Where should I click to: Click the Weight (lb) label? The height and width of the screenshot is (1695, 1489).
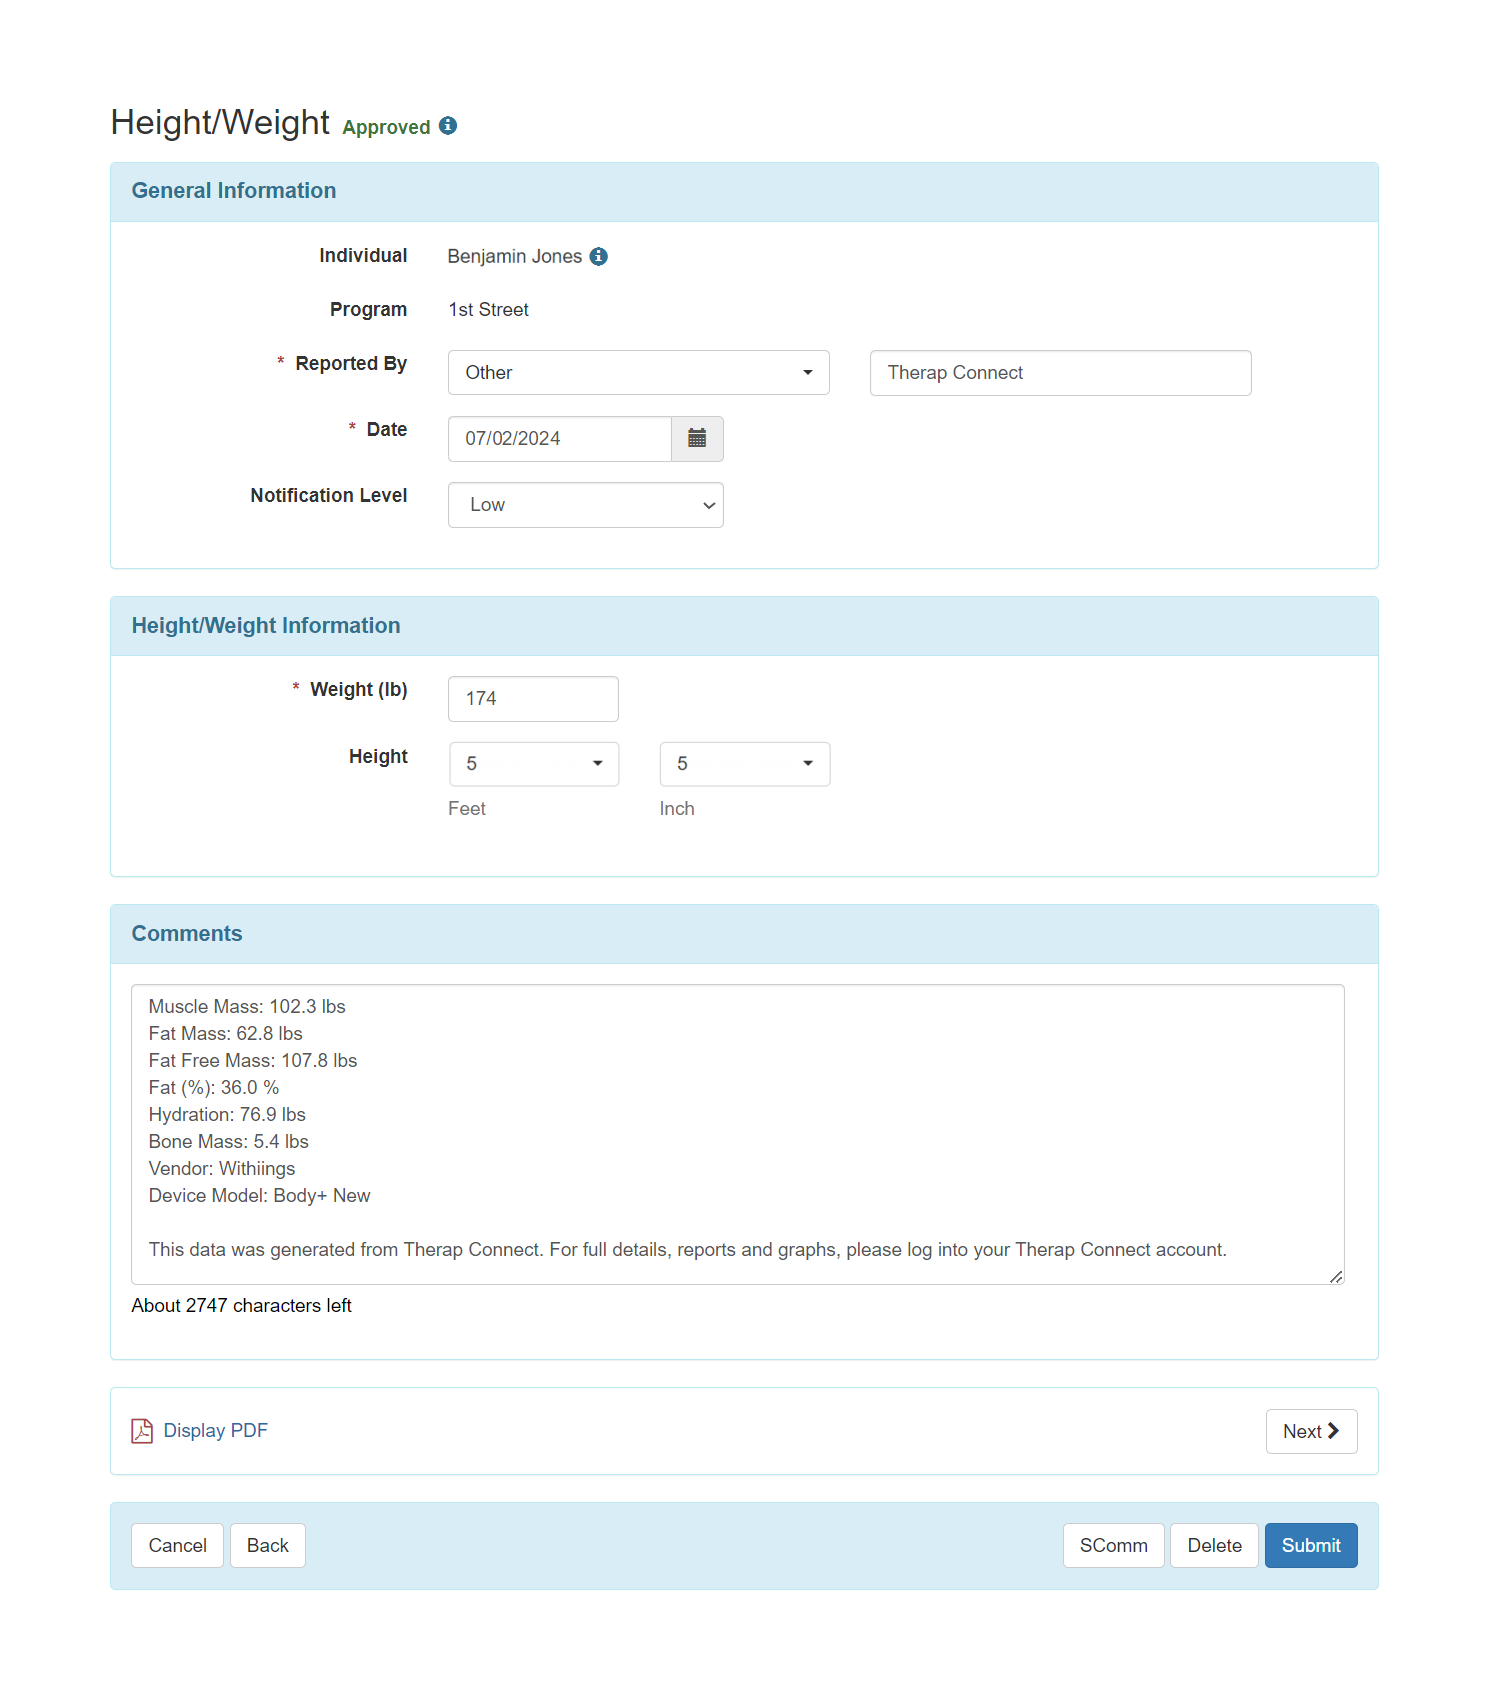[359, 690]
